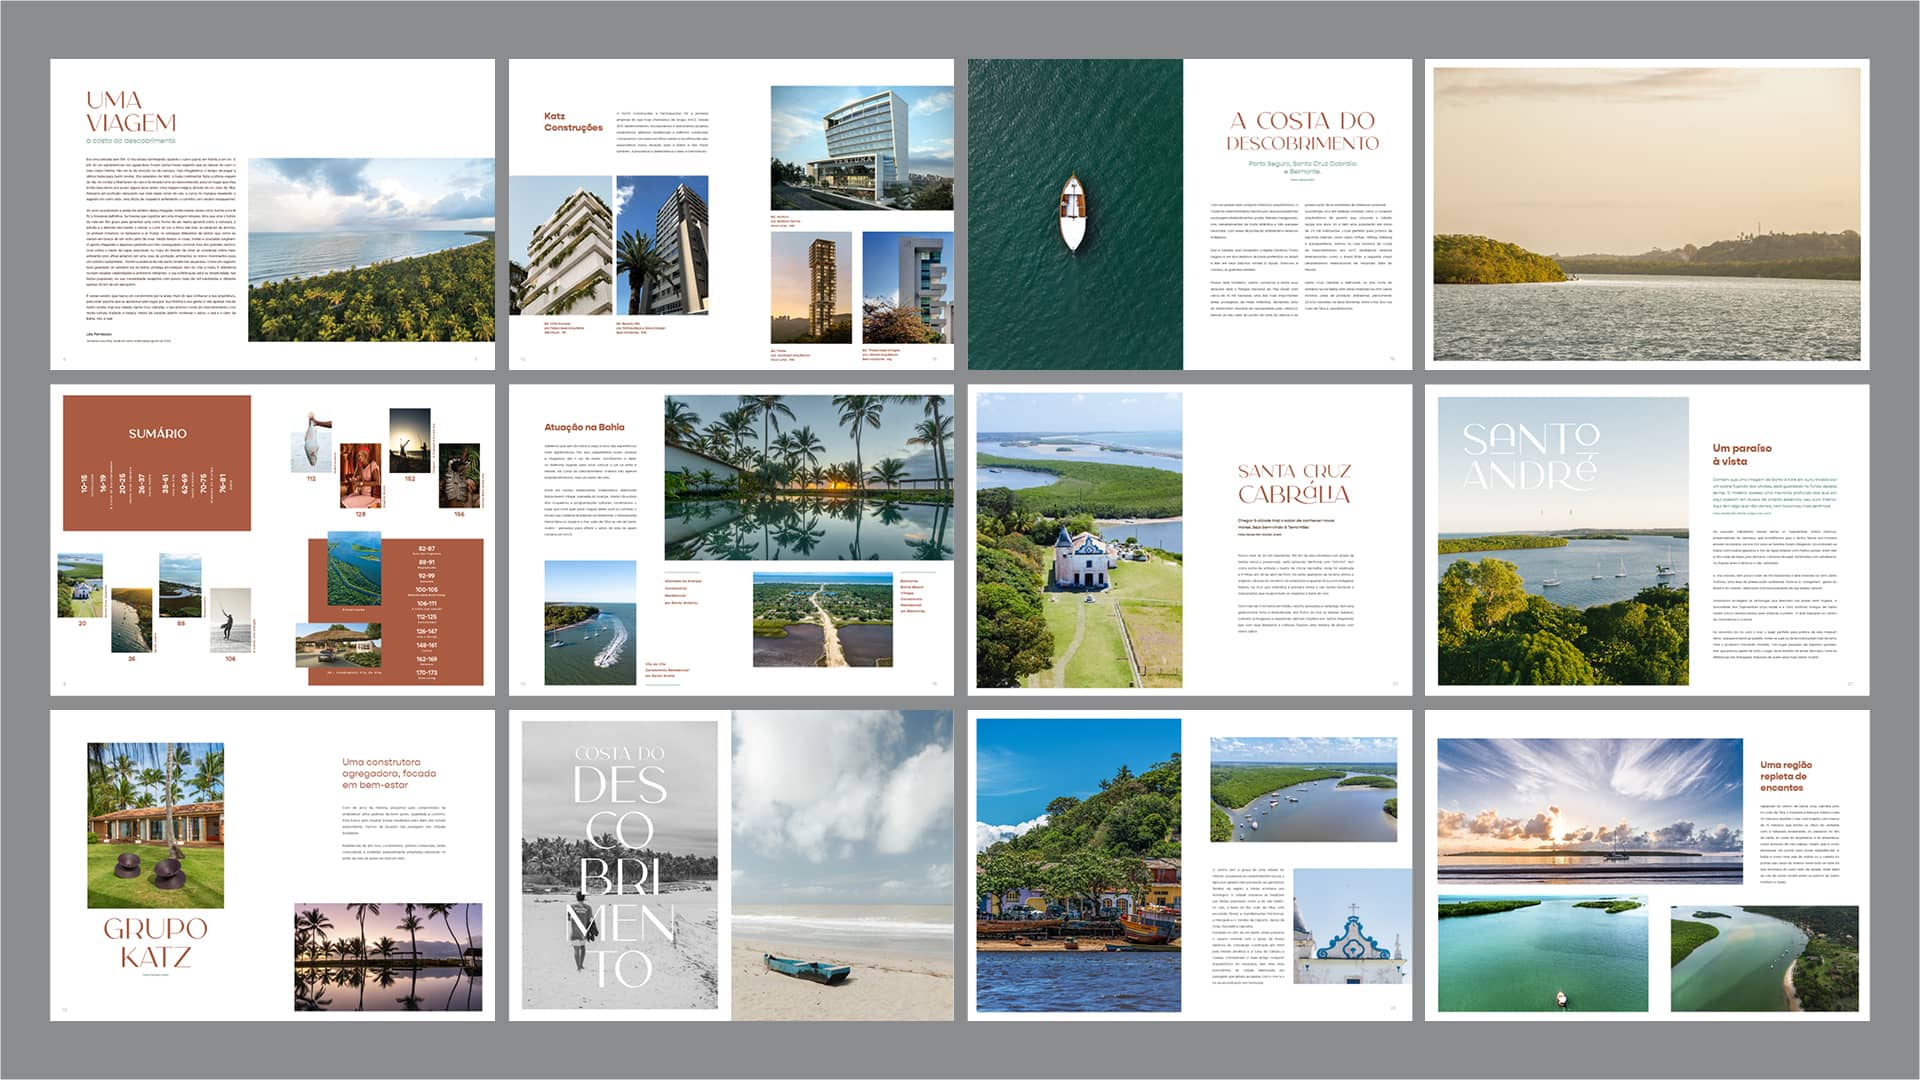Open the 'Uma Viagem' spread thumbnail
1920x1080 pixels.
tap(272, 214)
